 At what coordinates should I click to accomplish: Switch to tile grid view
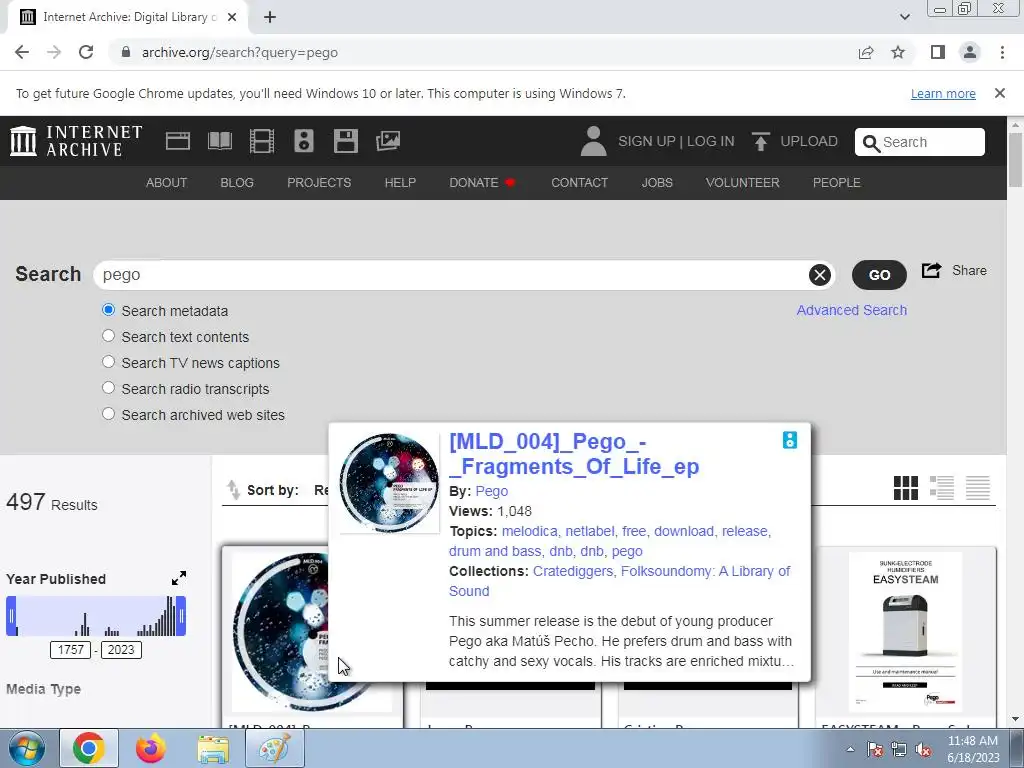[906, 488]
